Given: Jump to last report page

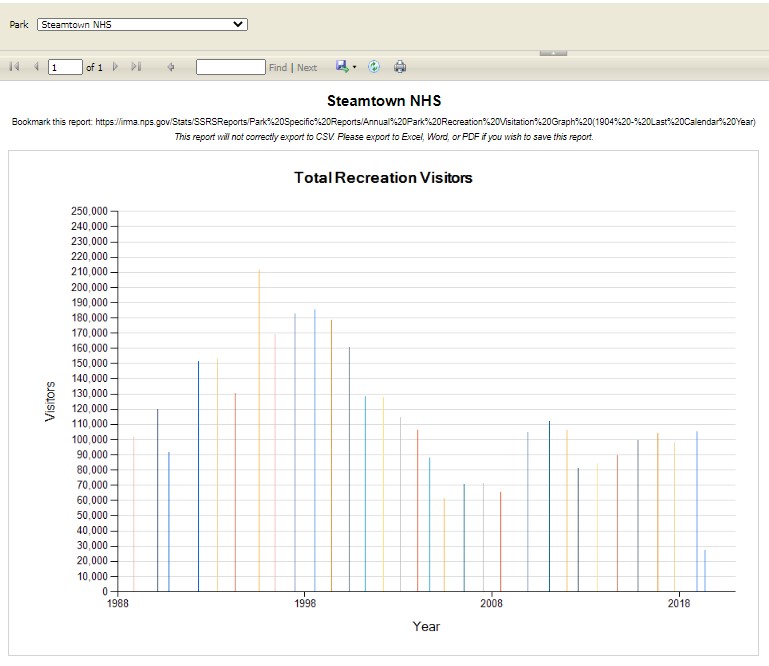Looking at the screenshot, I should (136, 66).
